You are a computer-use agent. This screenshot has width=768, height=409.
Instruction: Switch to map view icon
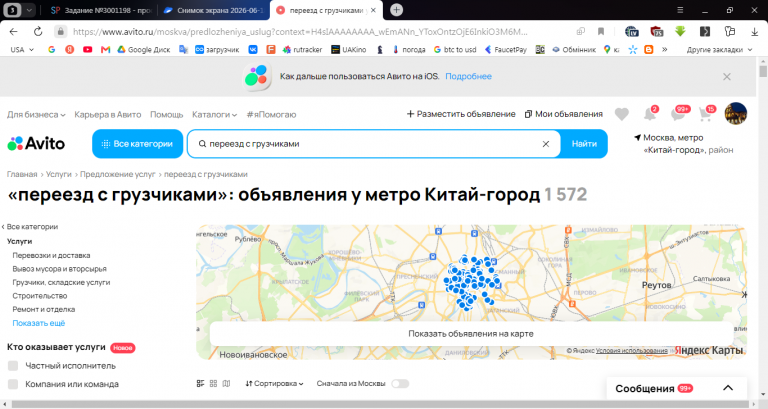coord(226,384)
